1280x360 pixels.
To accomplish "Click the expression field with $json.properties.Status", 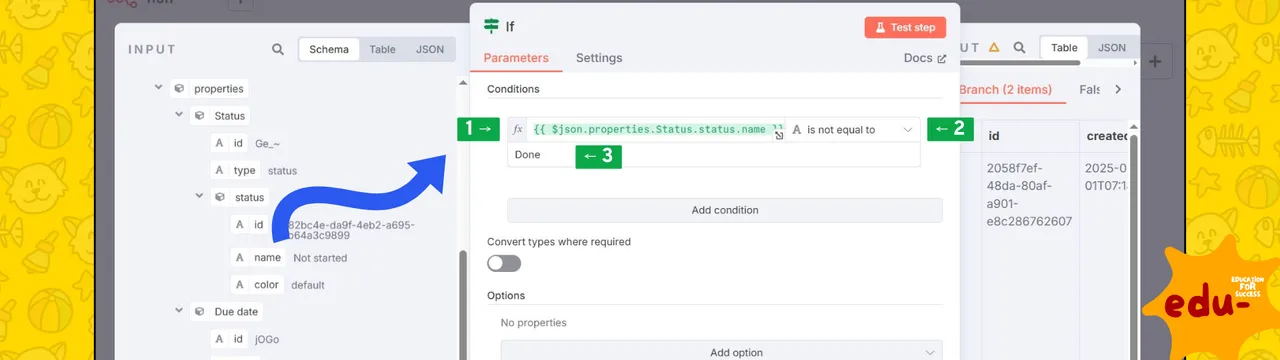I will pyautogui.click(x=657, y=130).
